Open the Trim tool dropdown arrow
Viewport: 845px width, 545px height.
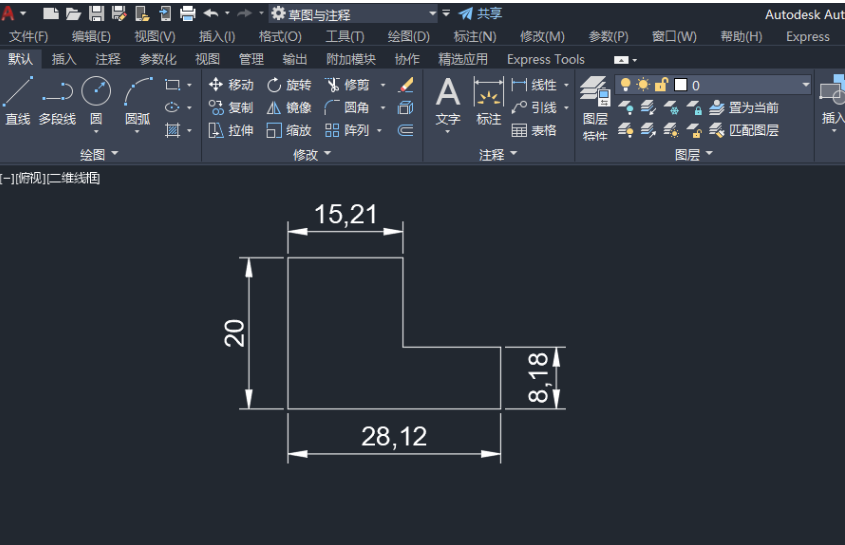[383, 85]
